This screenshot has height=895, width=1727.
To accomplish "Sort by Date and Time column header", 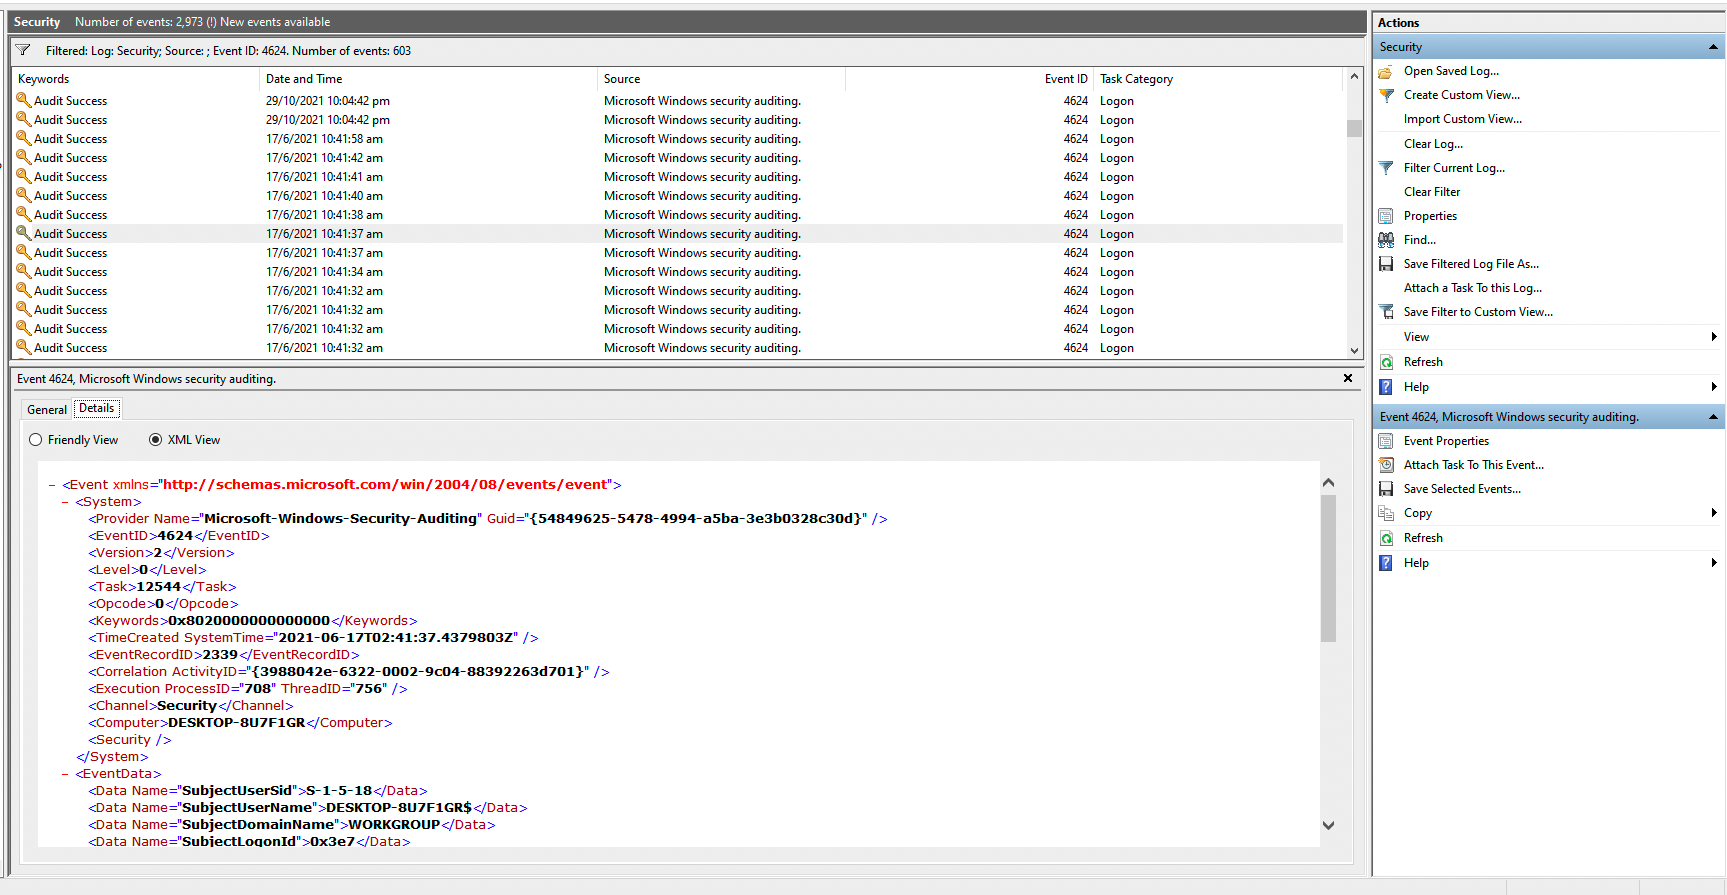I will point(428,79).
